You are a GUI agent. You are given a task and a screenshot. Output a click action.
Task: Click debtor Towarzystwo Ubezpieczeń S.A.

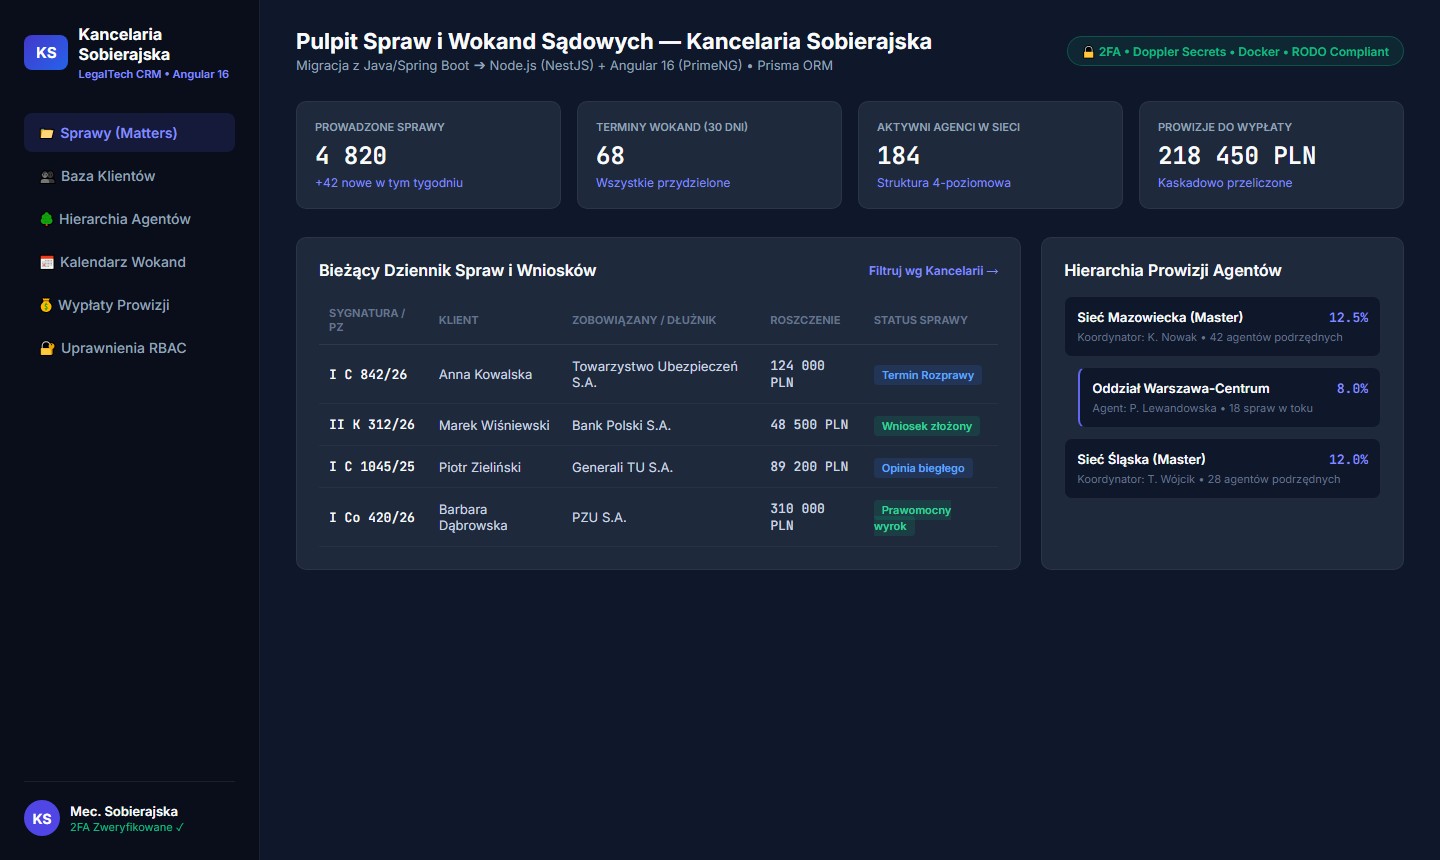coord(655,375)
